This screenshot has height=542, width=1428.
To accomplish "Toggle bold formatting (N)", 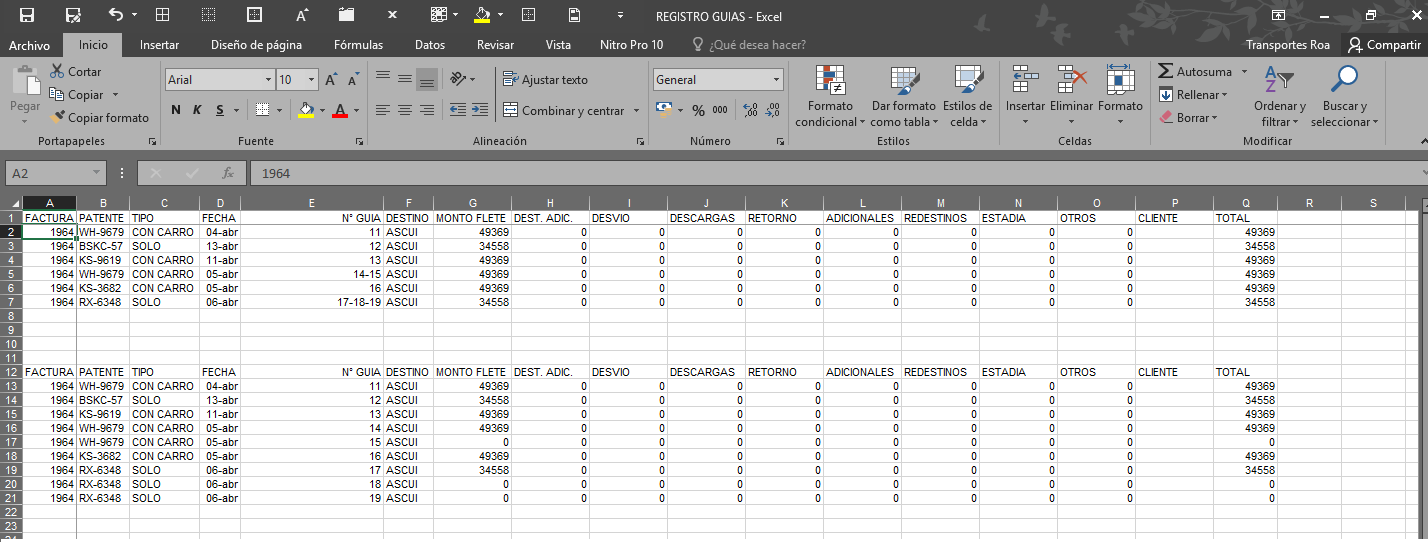I will (x=176, y=110).
